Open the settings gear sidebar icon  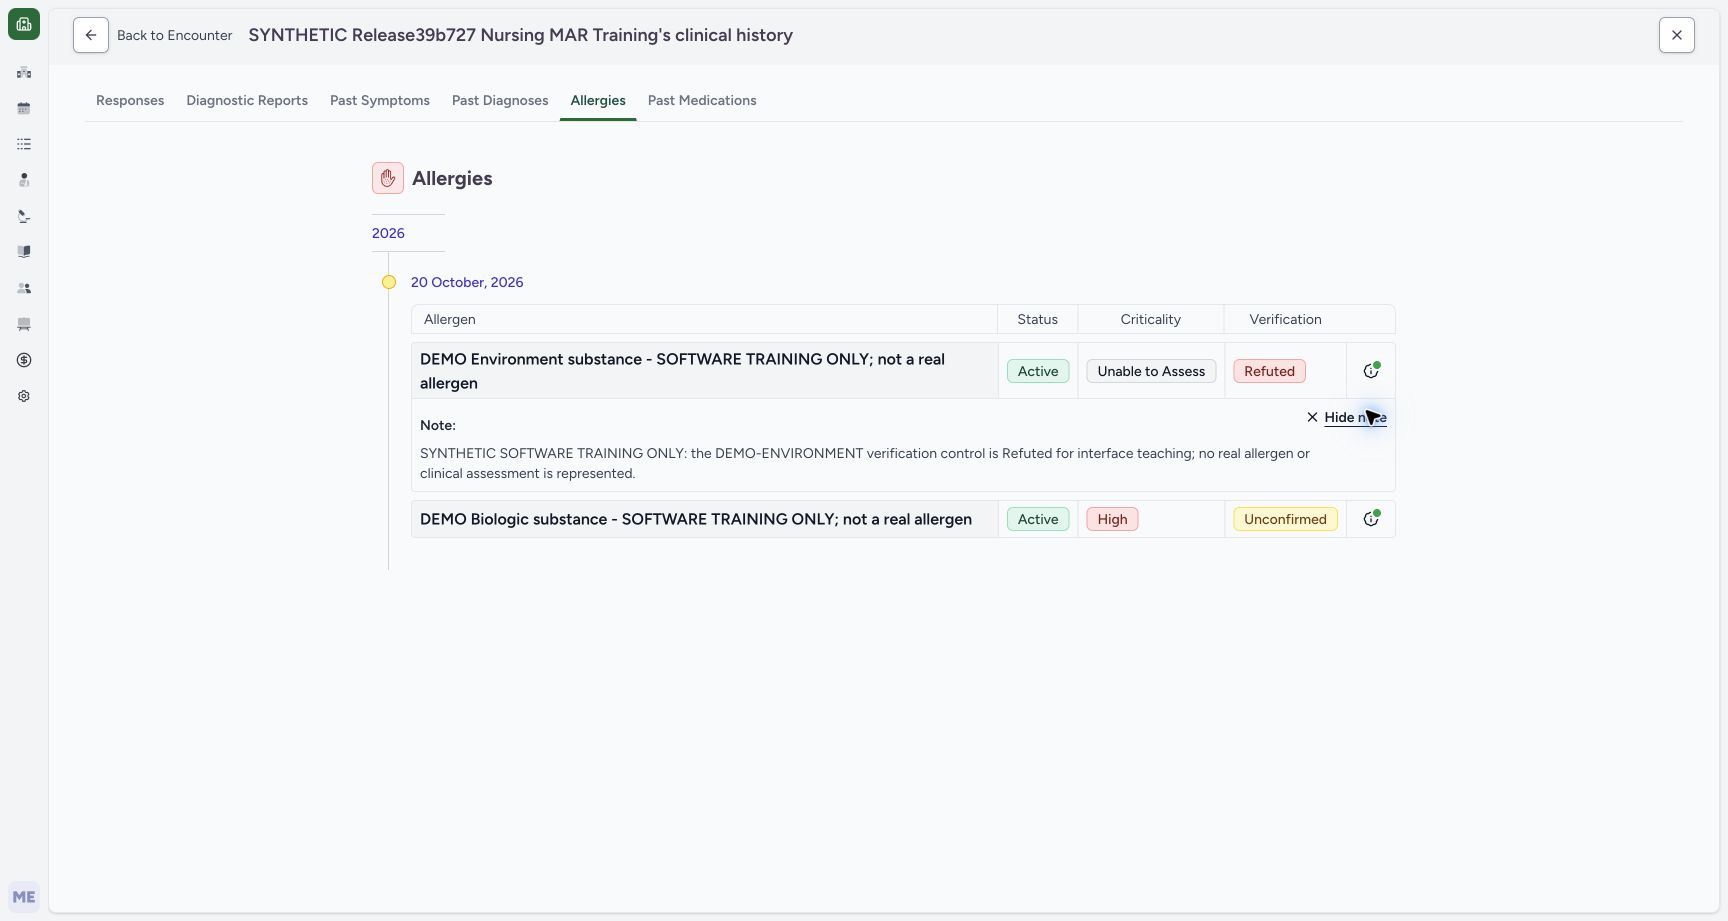(24, 396)
